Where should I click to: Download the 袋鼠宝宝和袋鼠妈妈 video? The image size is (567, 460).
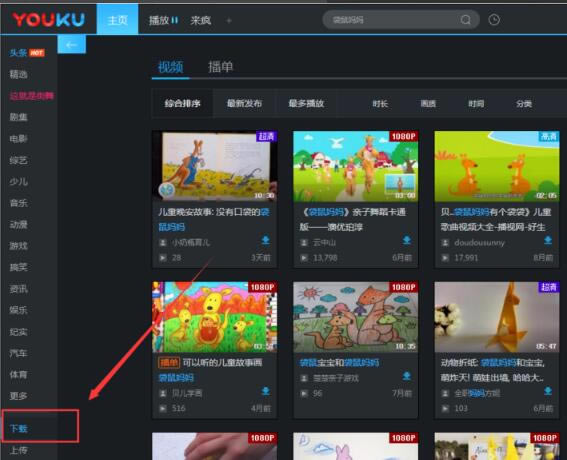407,376
